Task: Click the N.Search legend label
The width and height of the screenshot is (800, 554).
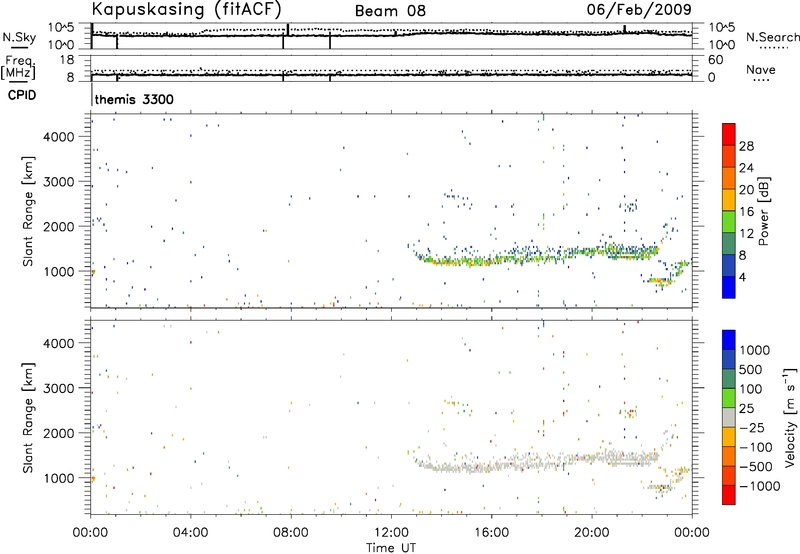Action: coord(772,37)
